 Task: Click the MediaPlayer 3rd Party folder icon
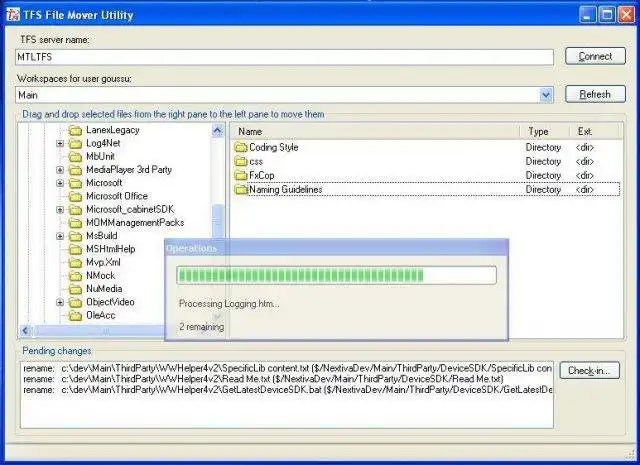coord(75,170)
